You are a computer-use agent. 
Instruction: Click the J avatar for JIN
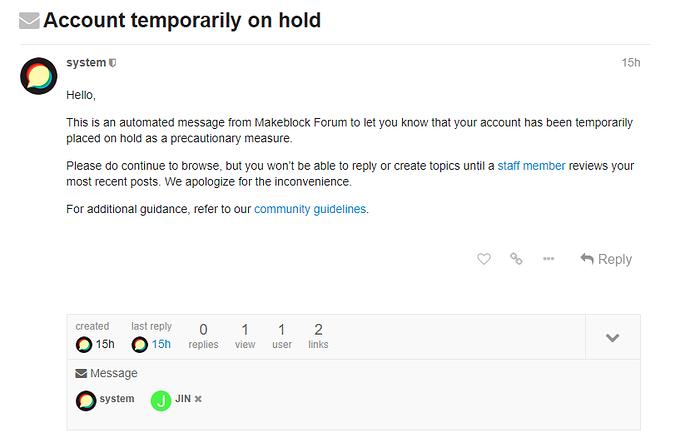coord(161,401)
